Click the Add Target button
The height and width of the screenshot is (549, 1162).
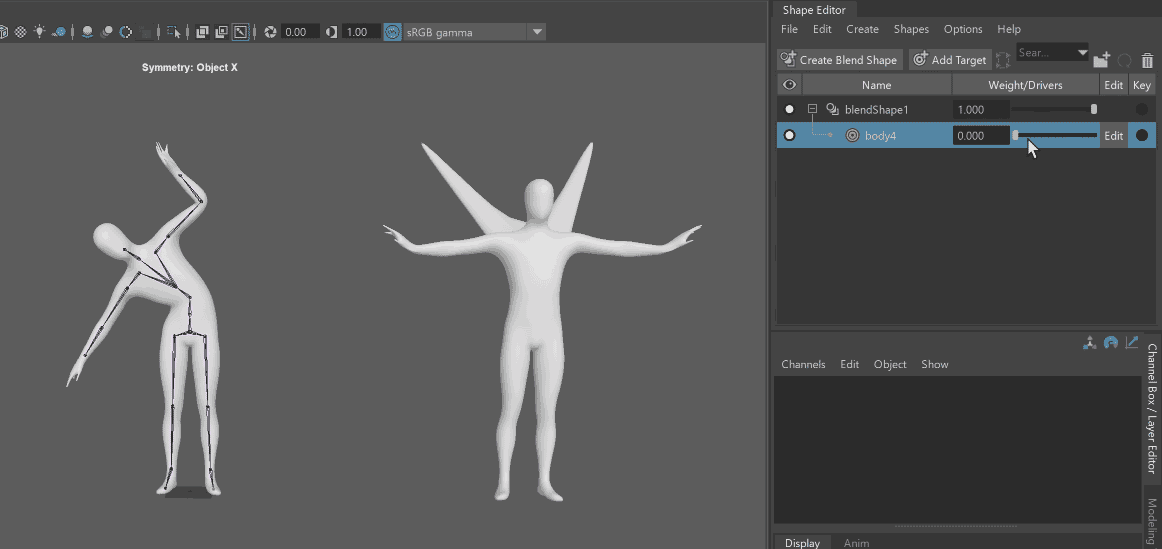pos(950,60)
